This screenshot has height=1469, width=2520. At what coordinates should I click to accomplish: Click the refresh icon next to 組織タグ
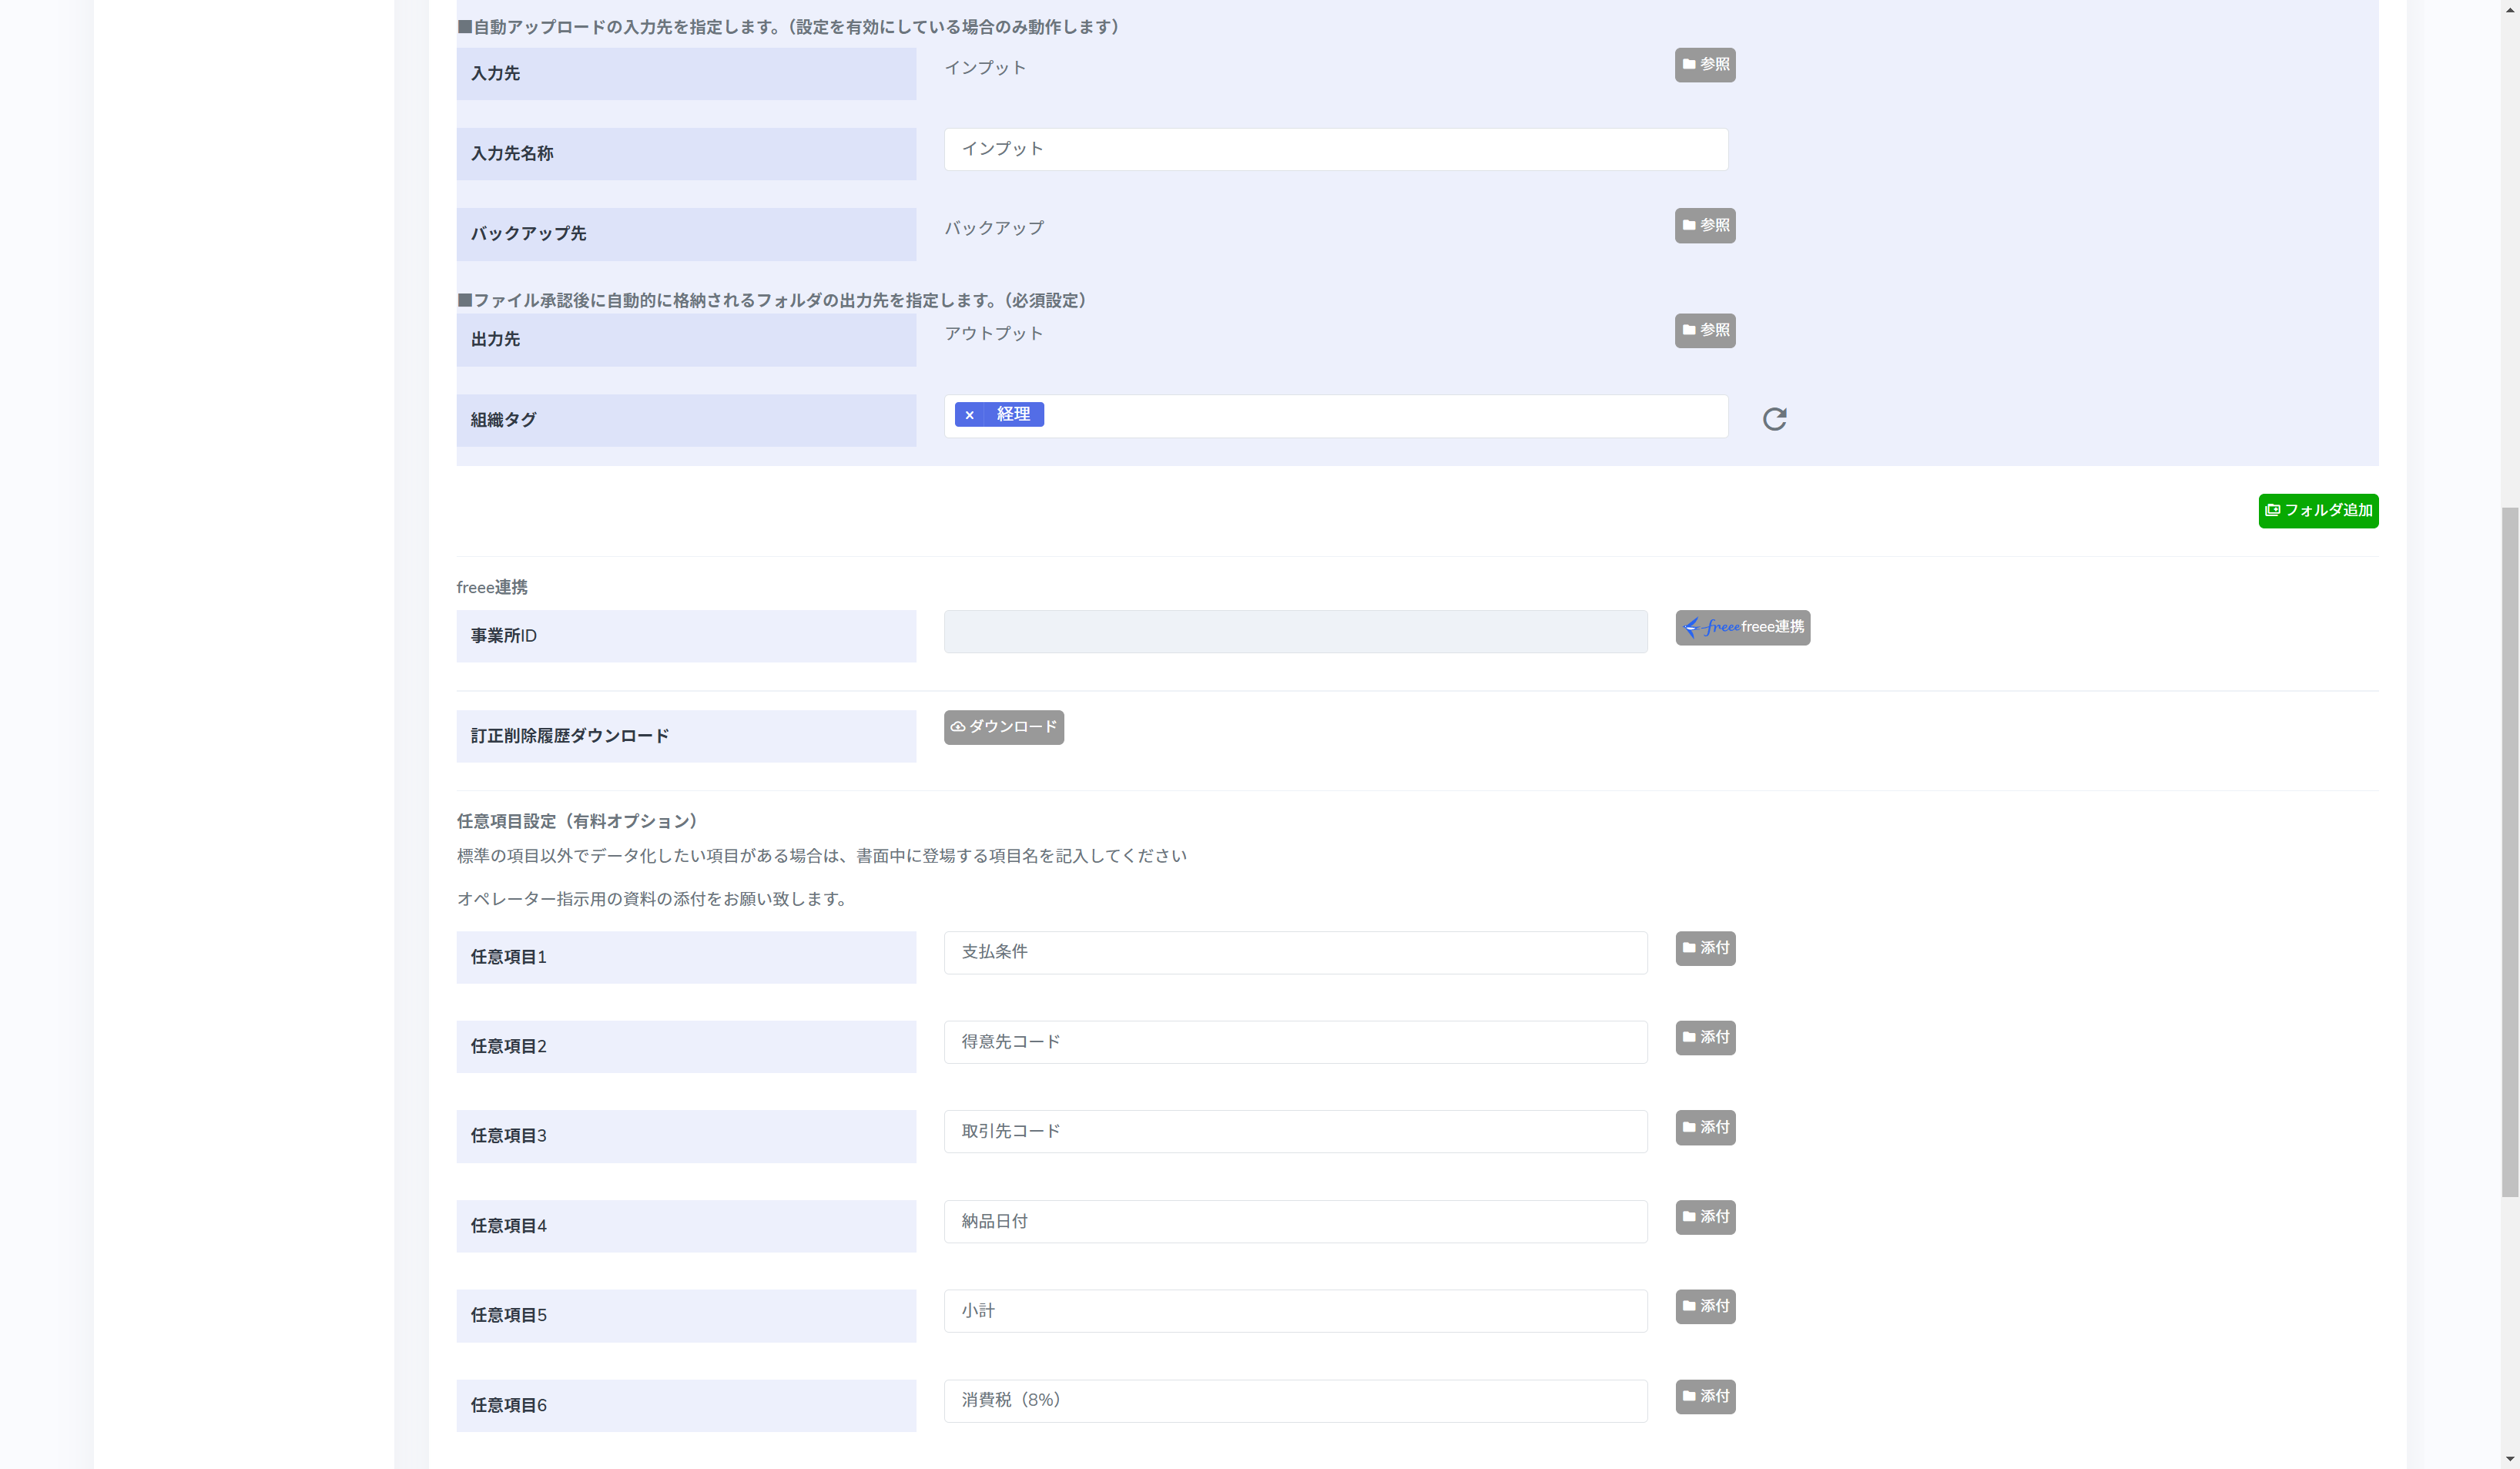point(1774,419)
